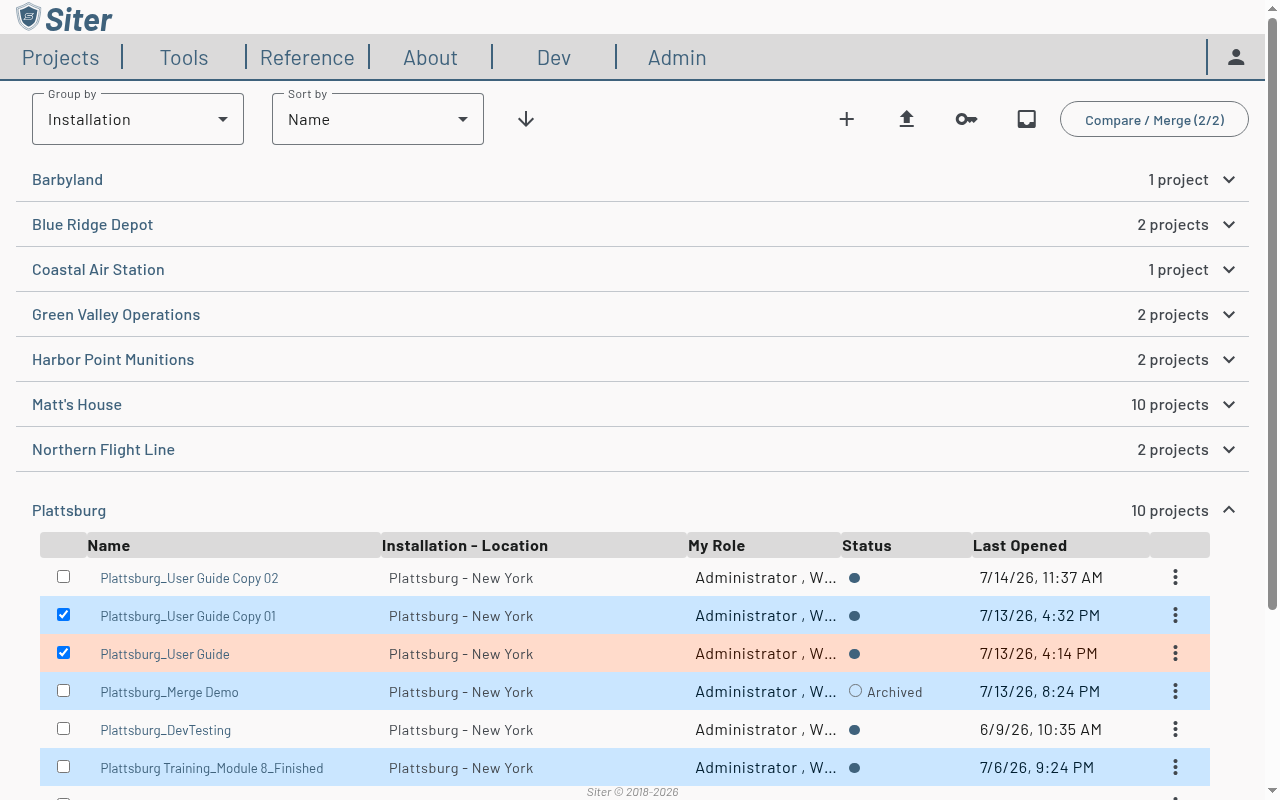Open three-dot menu for Plattsburg_DevTesting
The image size is (1280, 800).
tap(1175, 729)
